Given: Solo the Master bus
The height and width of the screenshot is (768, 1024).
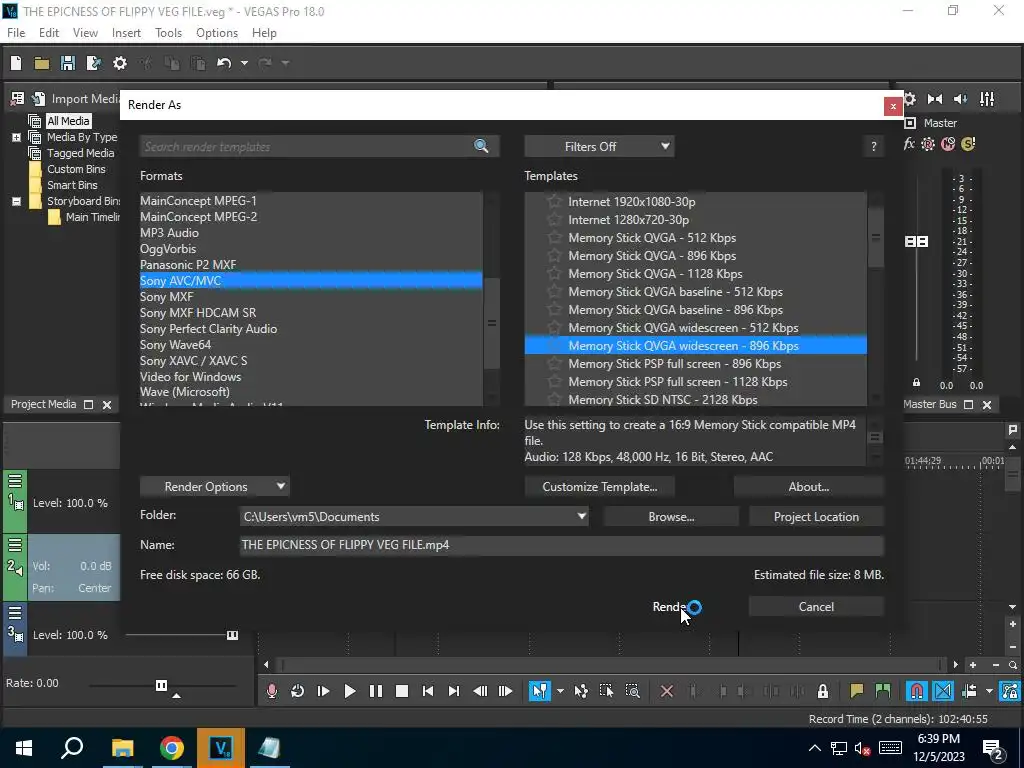Looking at the screenshot, I should (968, 144).
